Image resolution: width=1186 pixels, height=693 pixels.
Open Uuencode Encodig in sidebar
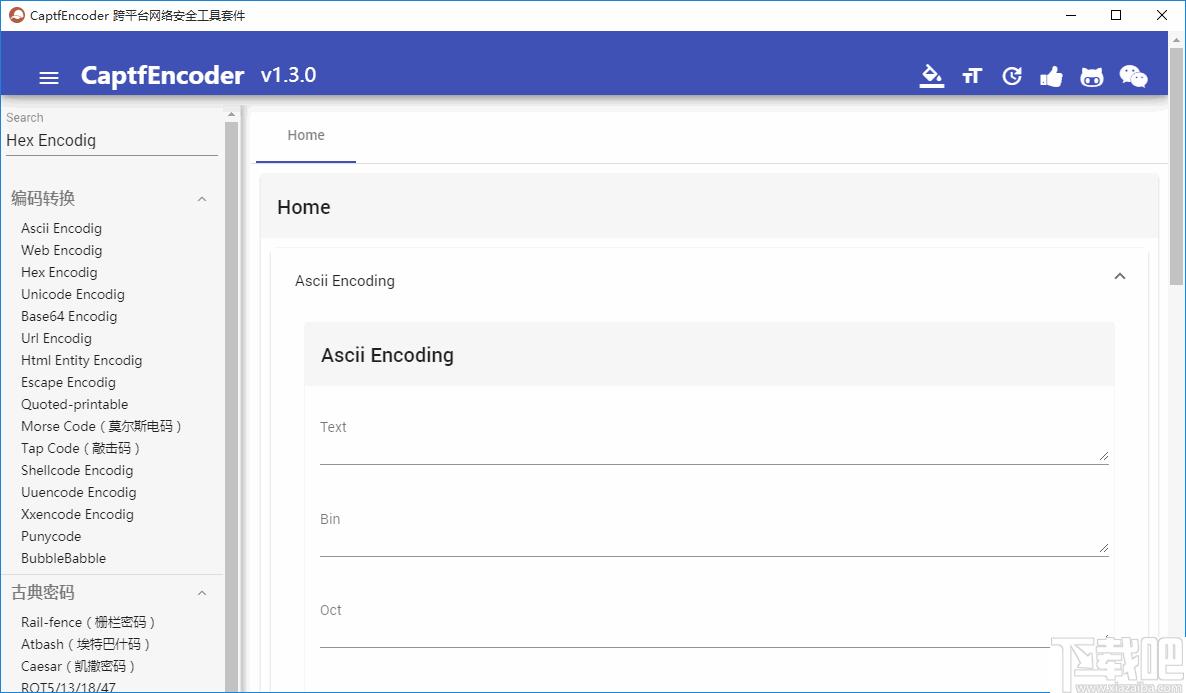[x=79, y=492]
